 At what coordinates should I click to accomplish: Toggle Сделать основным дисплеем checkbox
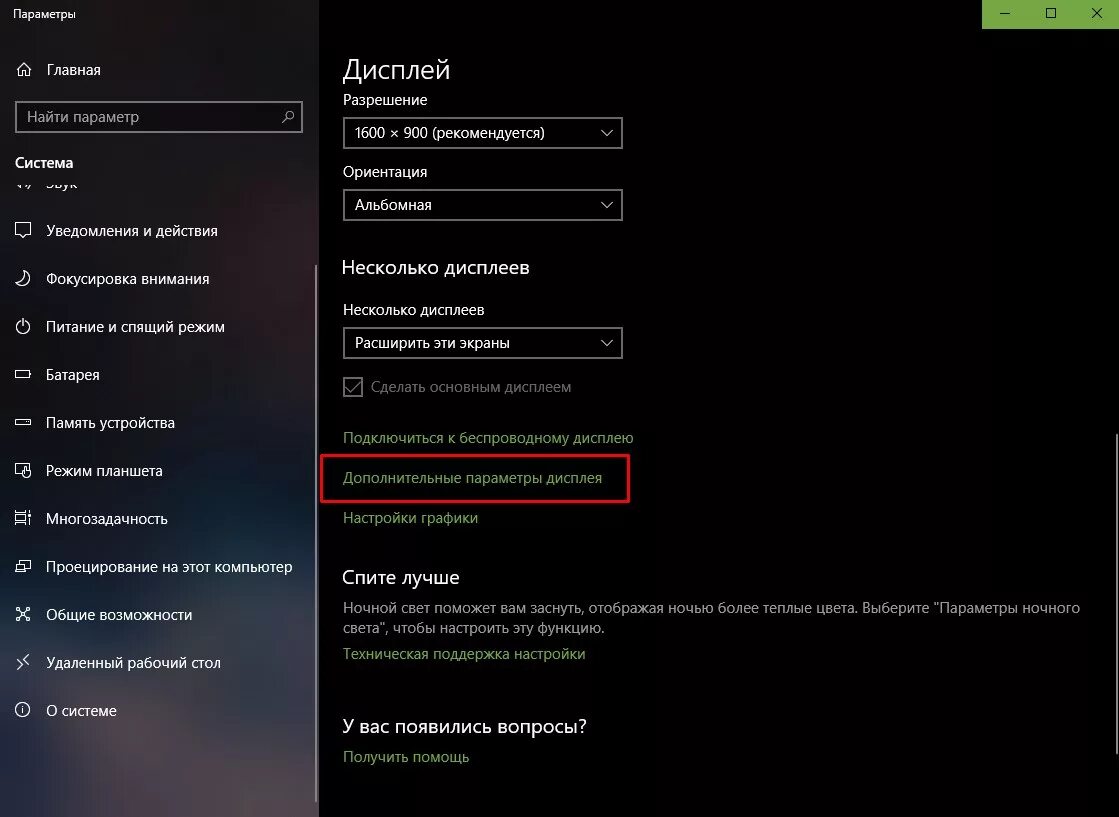[x=353, y=387]
